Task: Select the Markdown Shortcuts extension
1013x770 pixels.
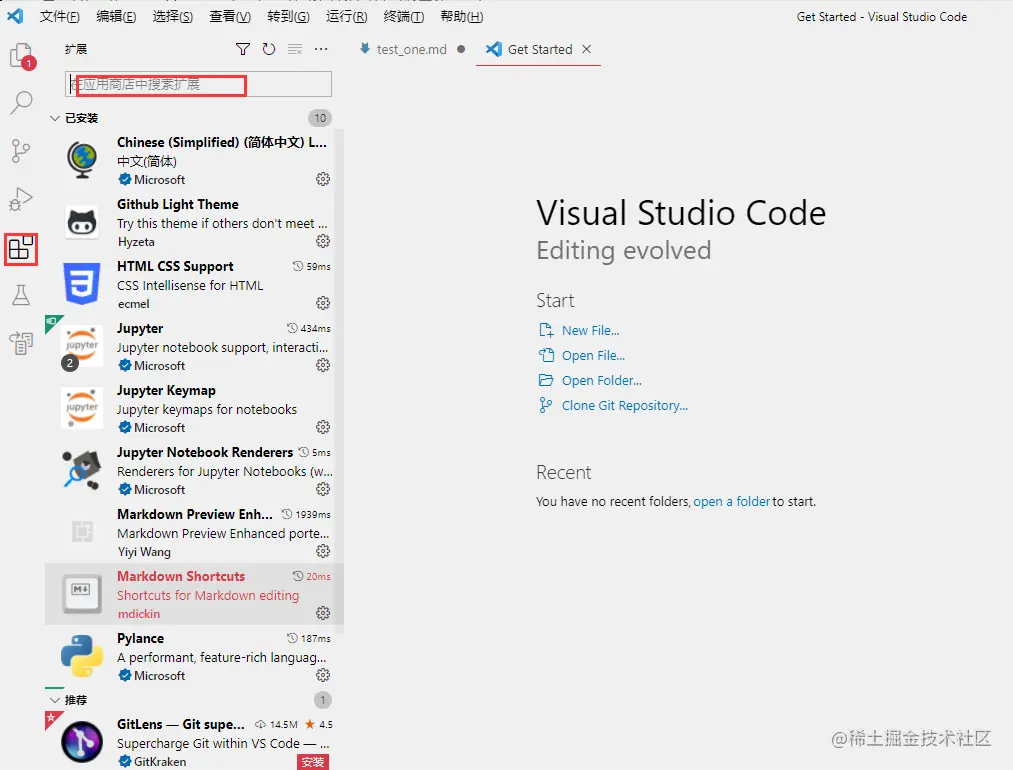Action: [194, 594]
